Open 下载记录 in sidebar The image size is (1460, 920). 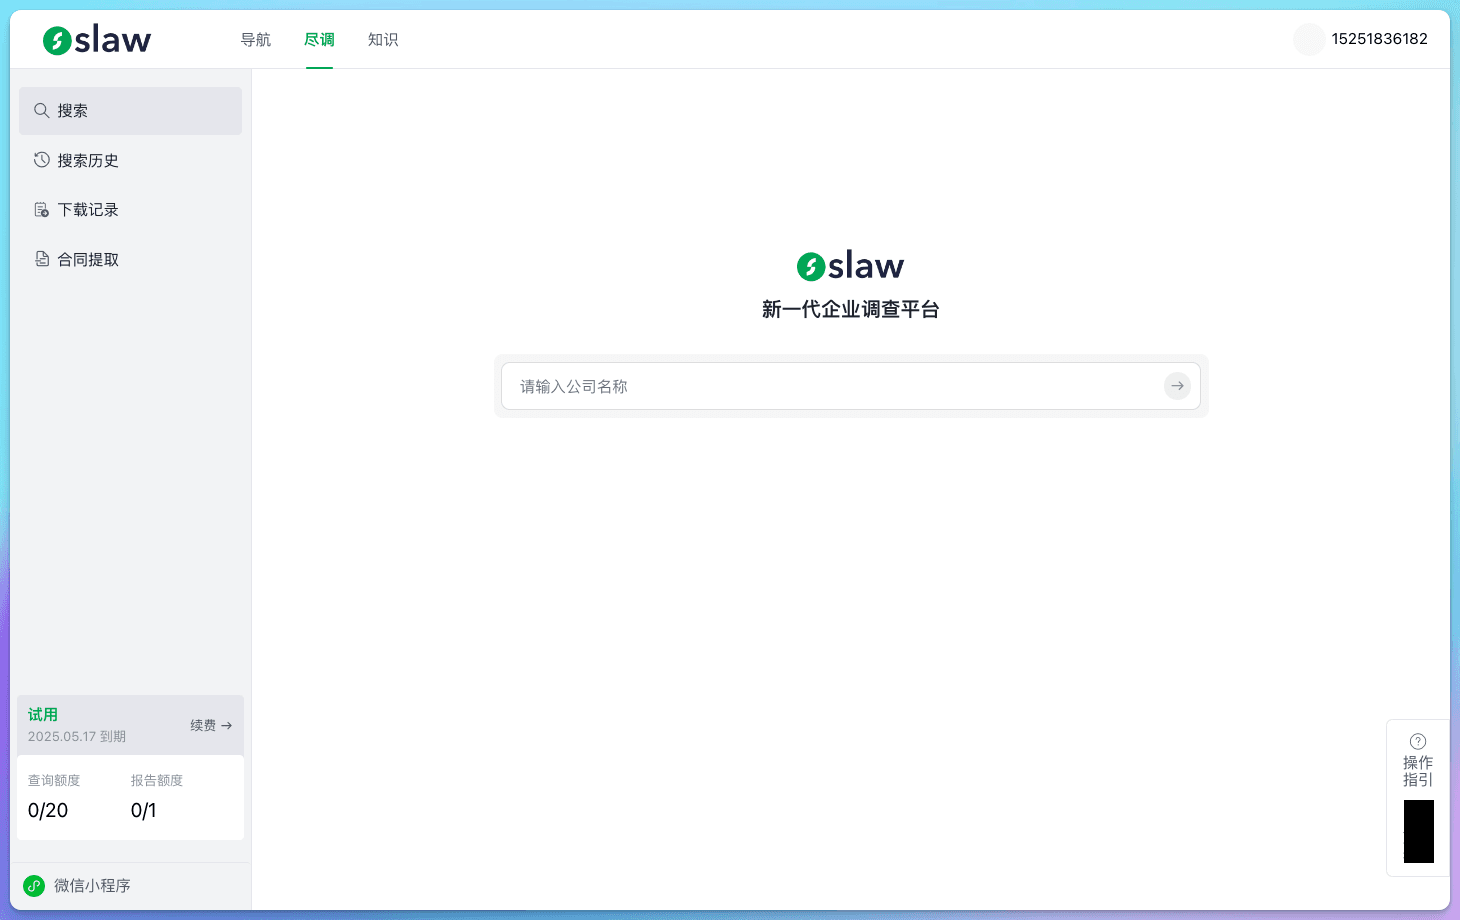[x=130, y=210]
